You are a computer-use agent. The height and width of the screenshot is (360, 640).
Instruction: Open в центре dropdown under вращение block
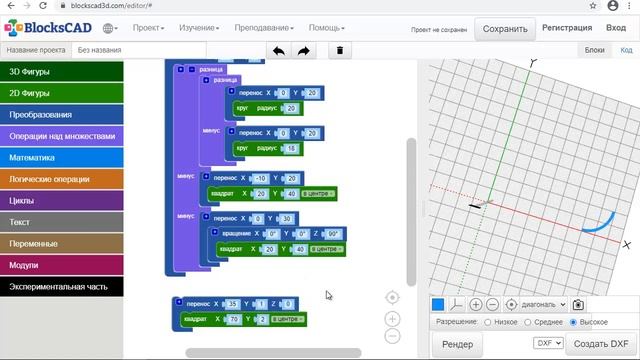point(327,249)
